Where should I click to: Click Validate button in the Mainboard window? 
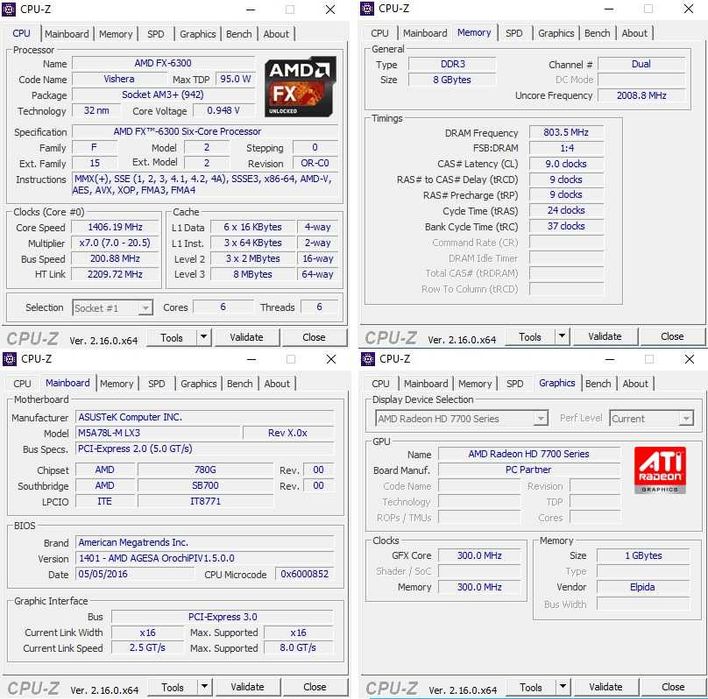point(247,687)
